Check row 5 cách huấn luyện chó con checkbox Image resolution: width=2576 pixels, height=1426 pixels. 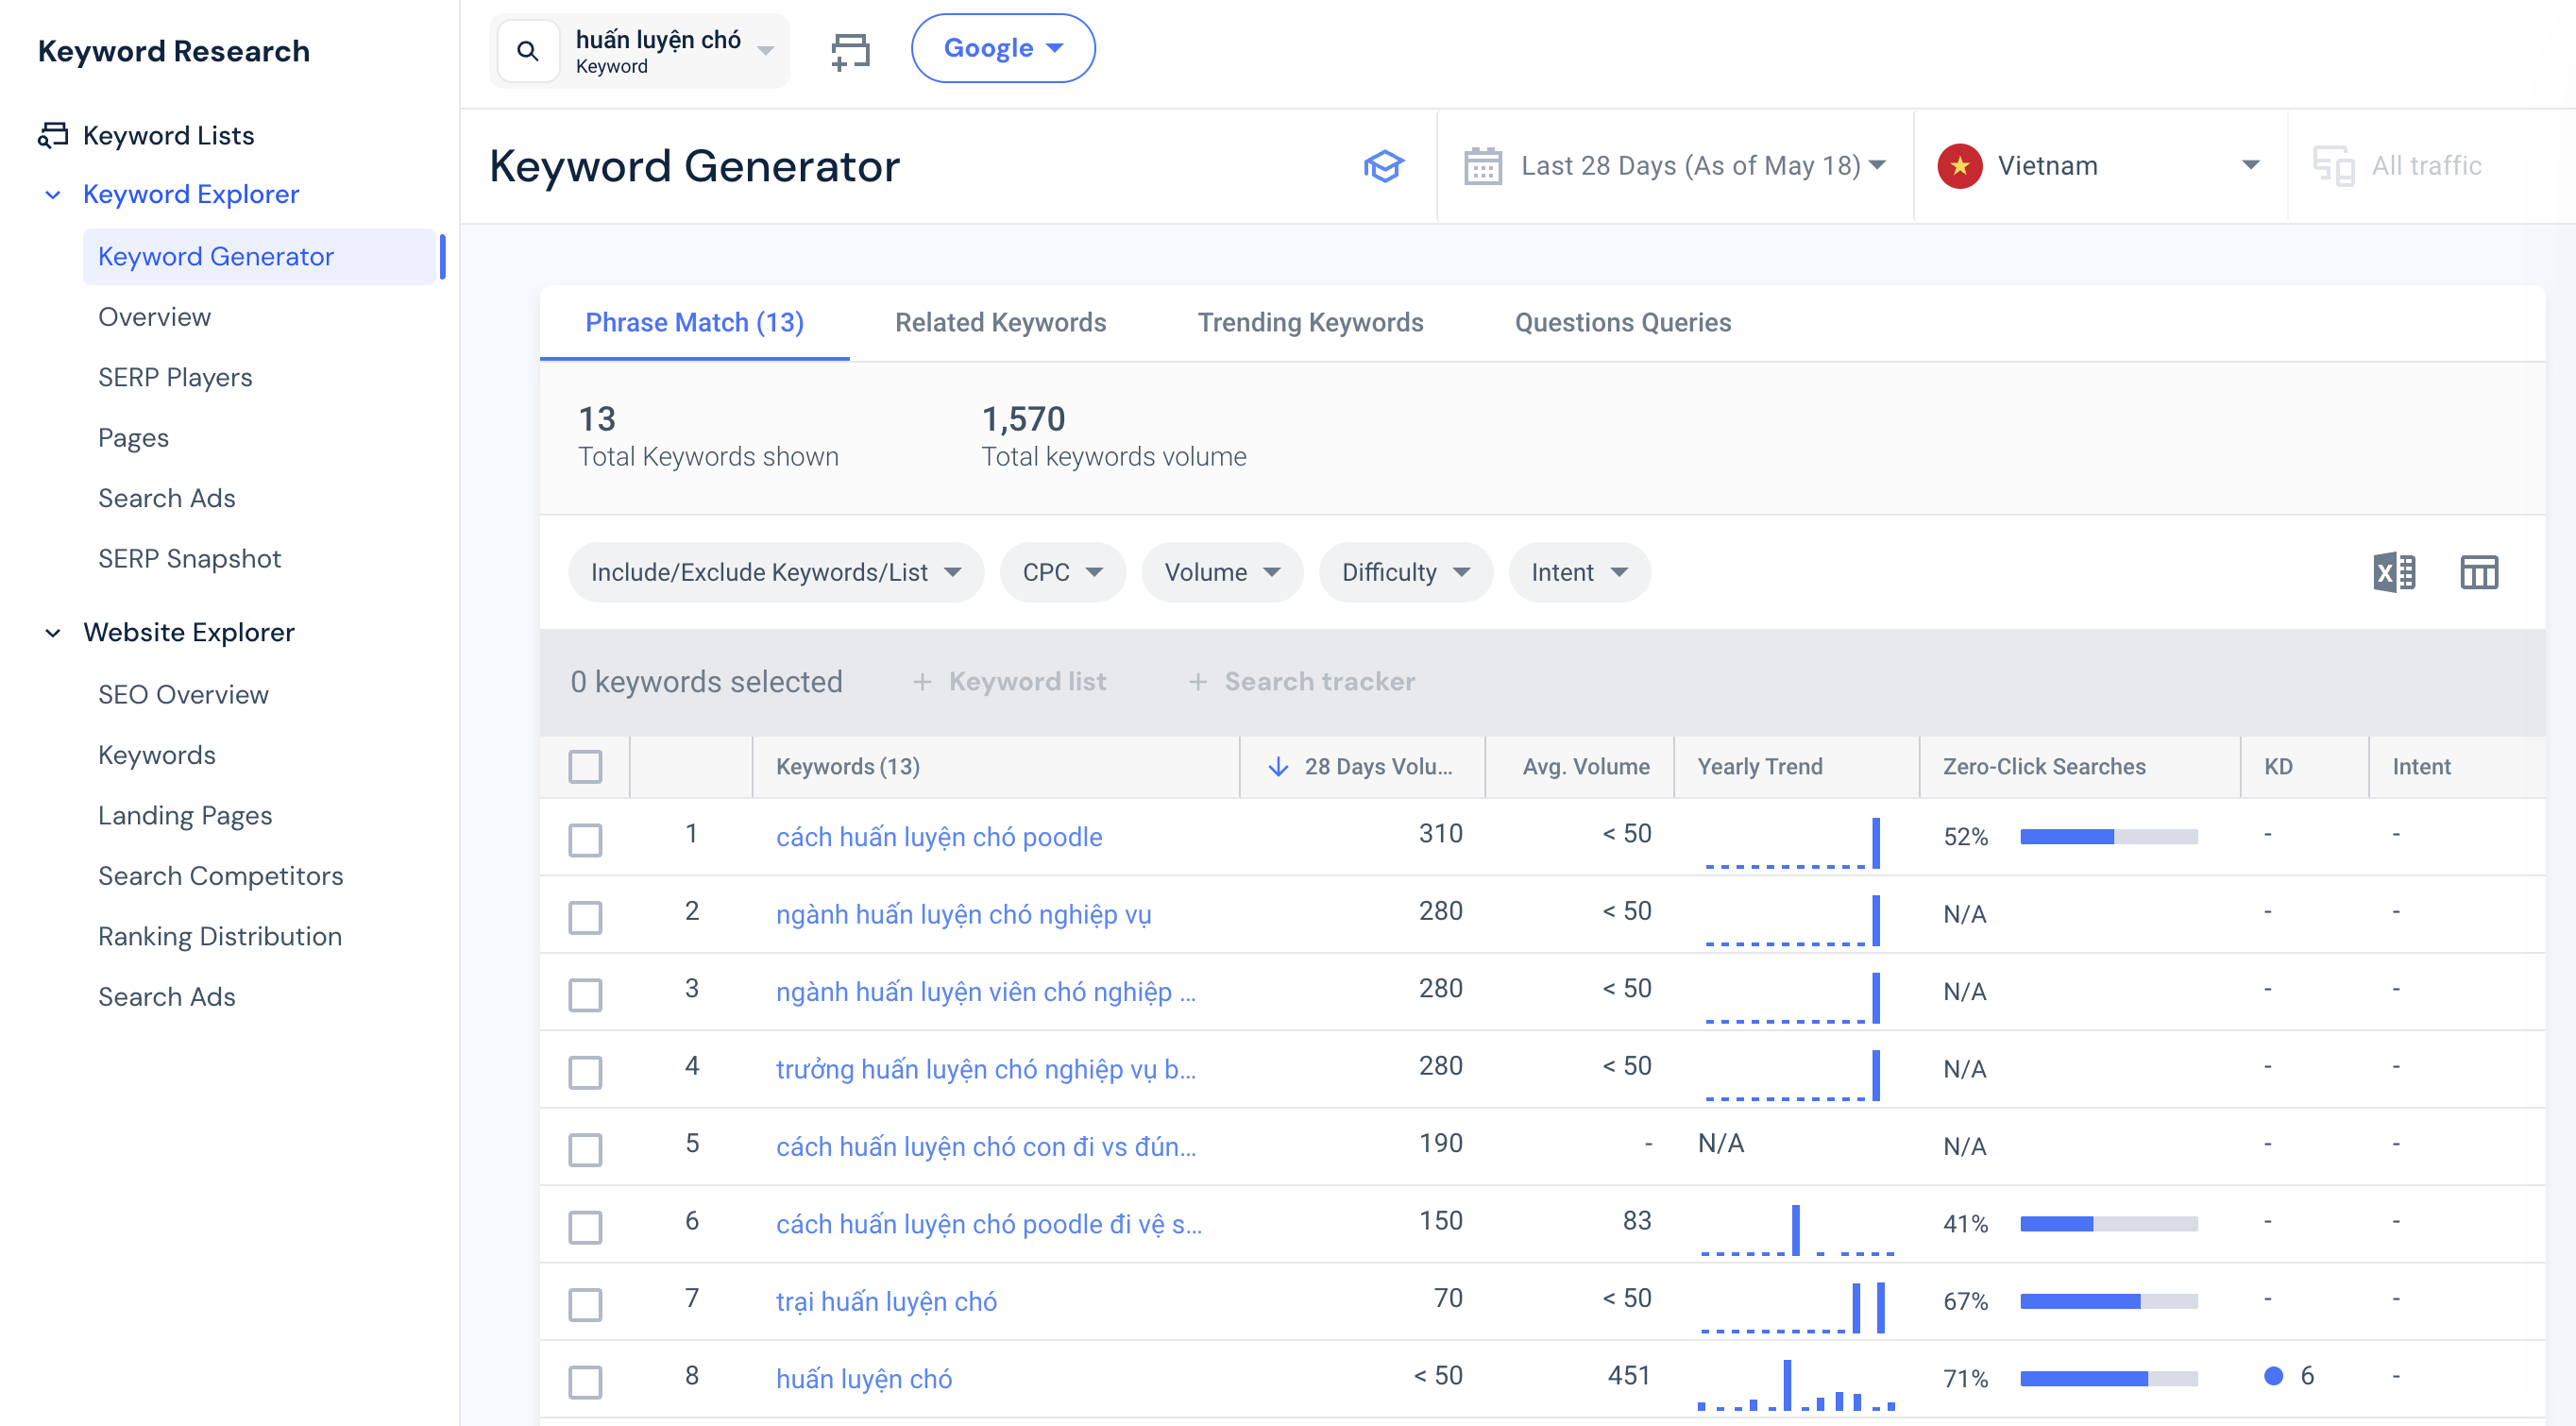pyautogui.click(x=585, y=1150)
